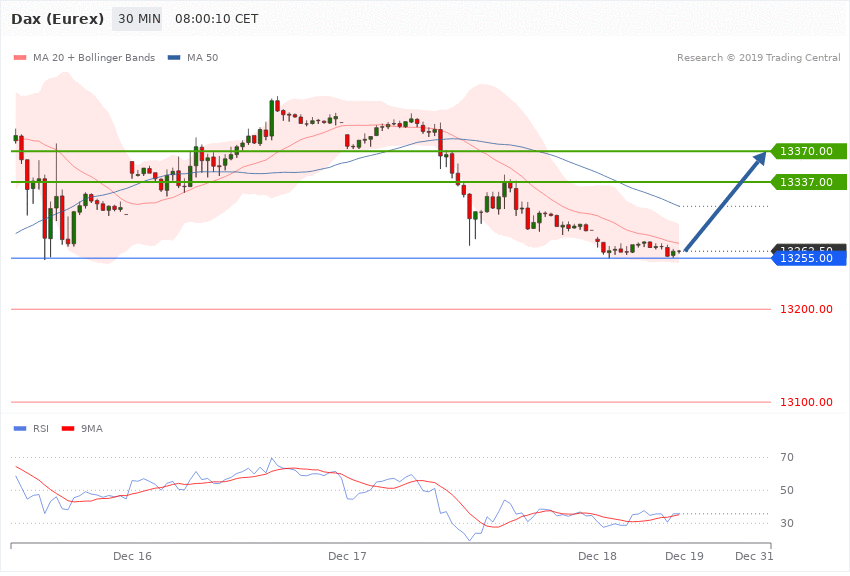Click the RSI 70 axis value
Image resolution: width=850 pixels, height=576 pixels.
pos(787,457)
